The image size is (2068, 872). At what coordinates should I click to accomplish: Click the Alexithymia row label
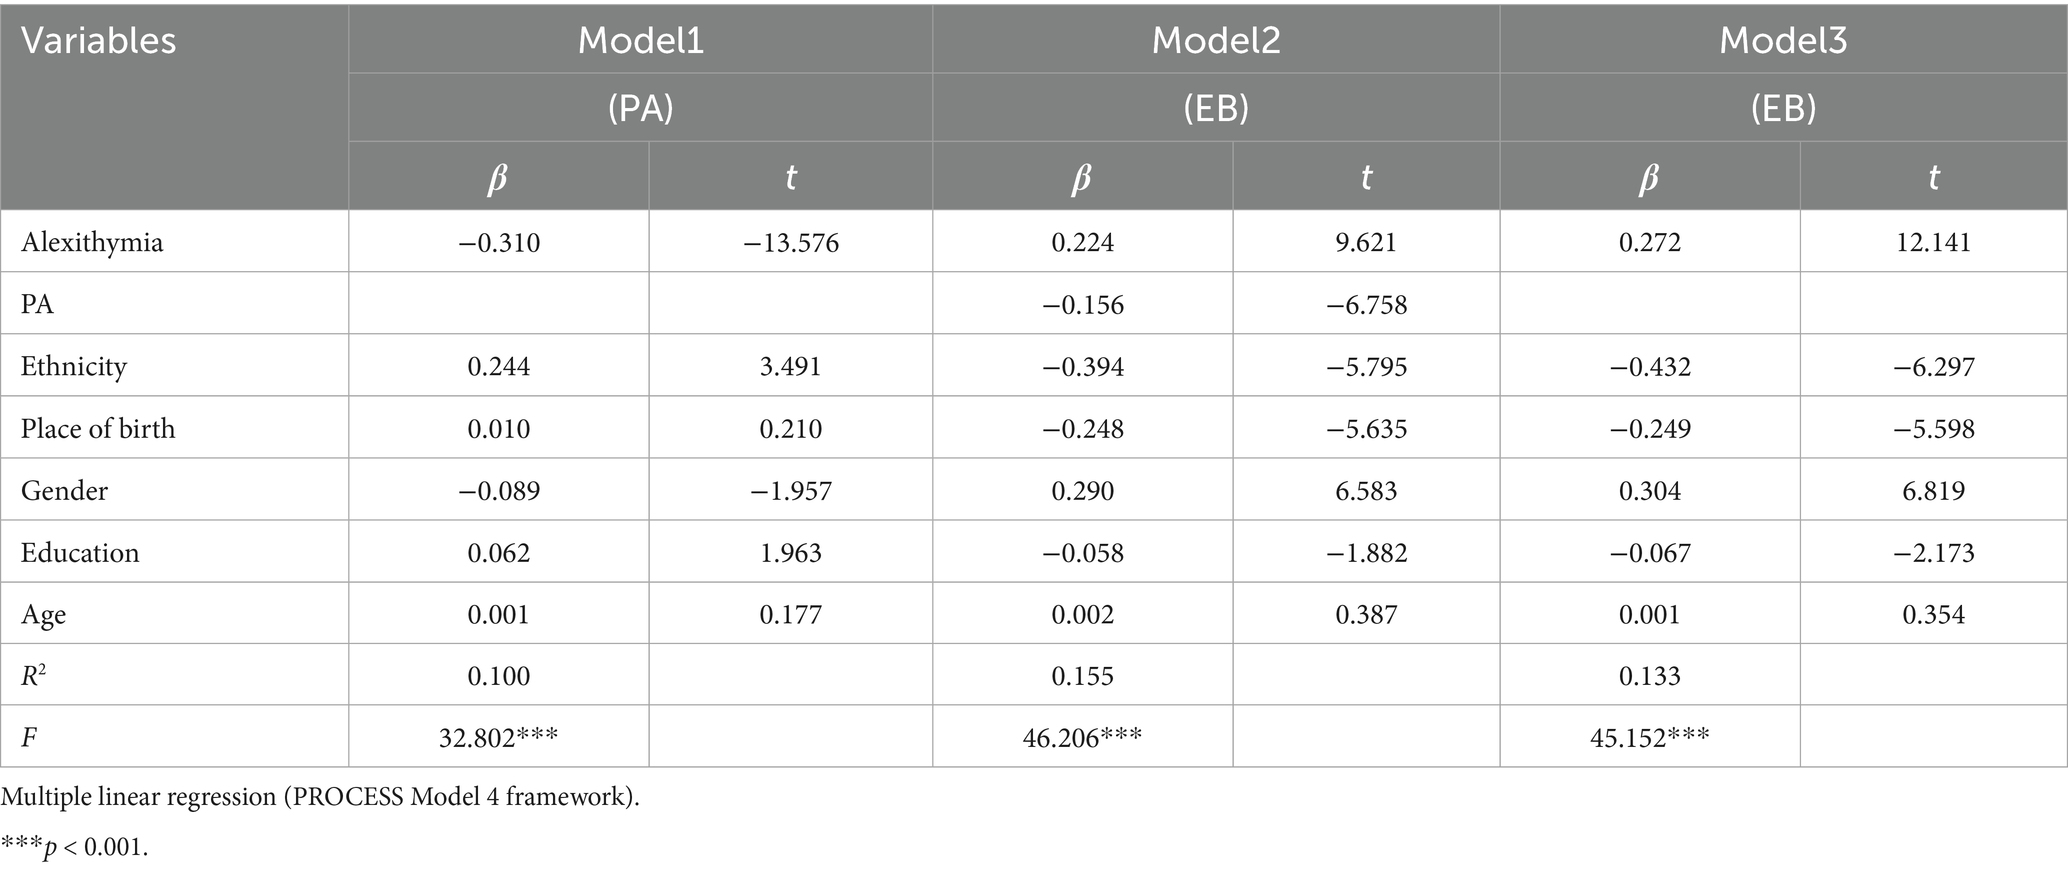click(92, 242)
